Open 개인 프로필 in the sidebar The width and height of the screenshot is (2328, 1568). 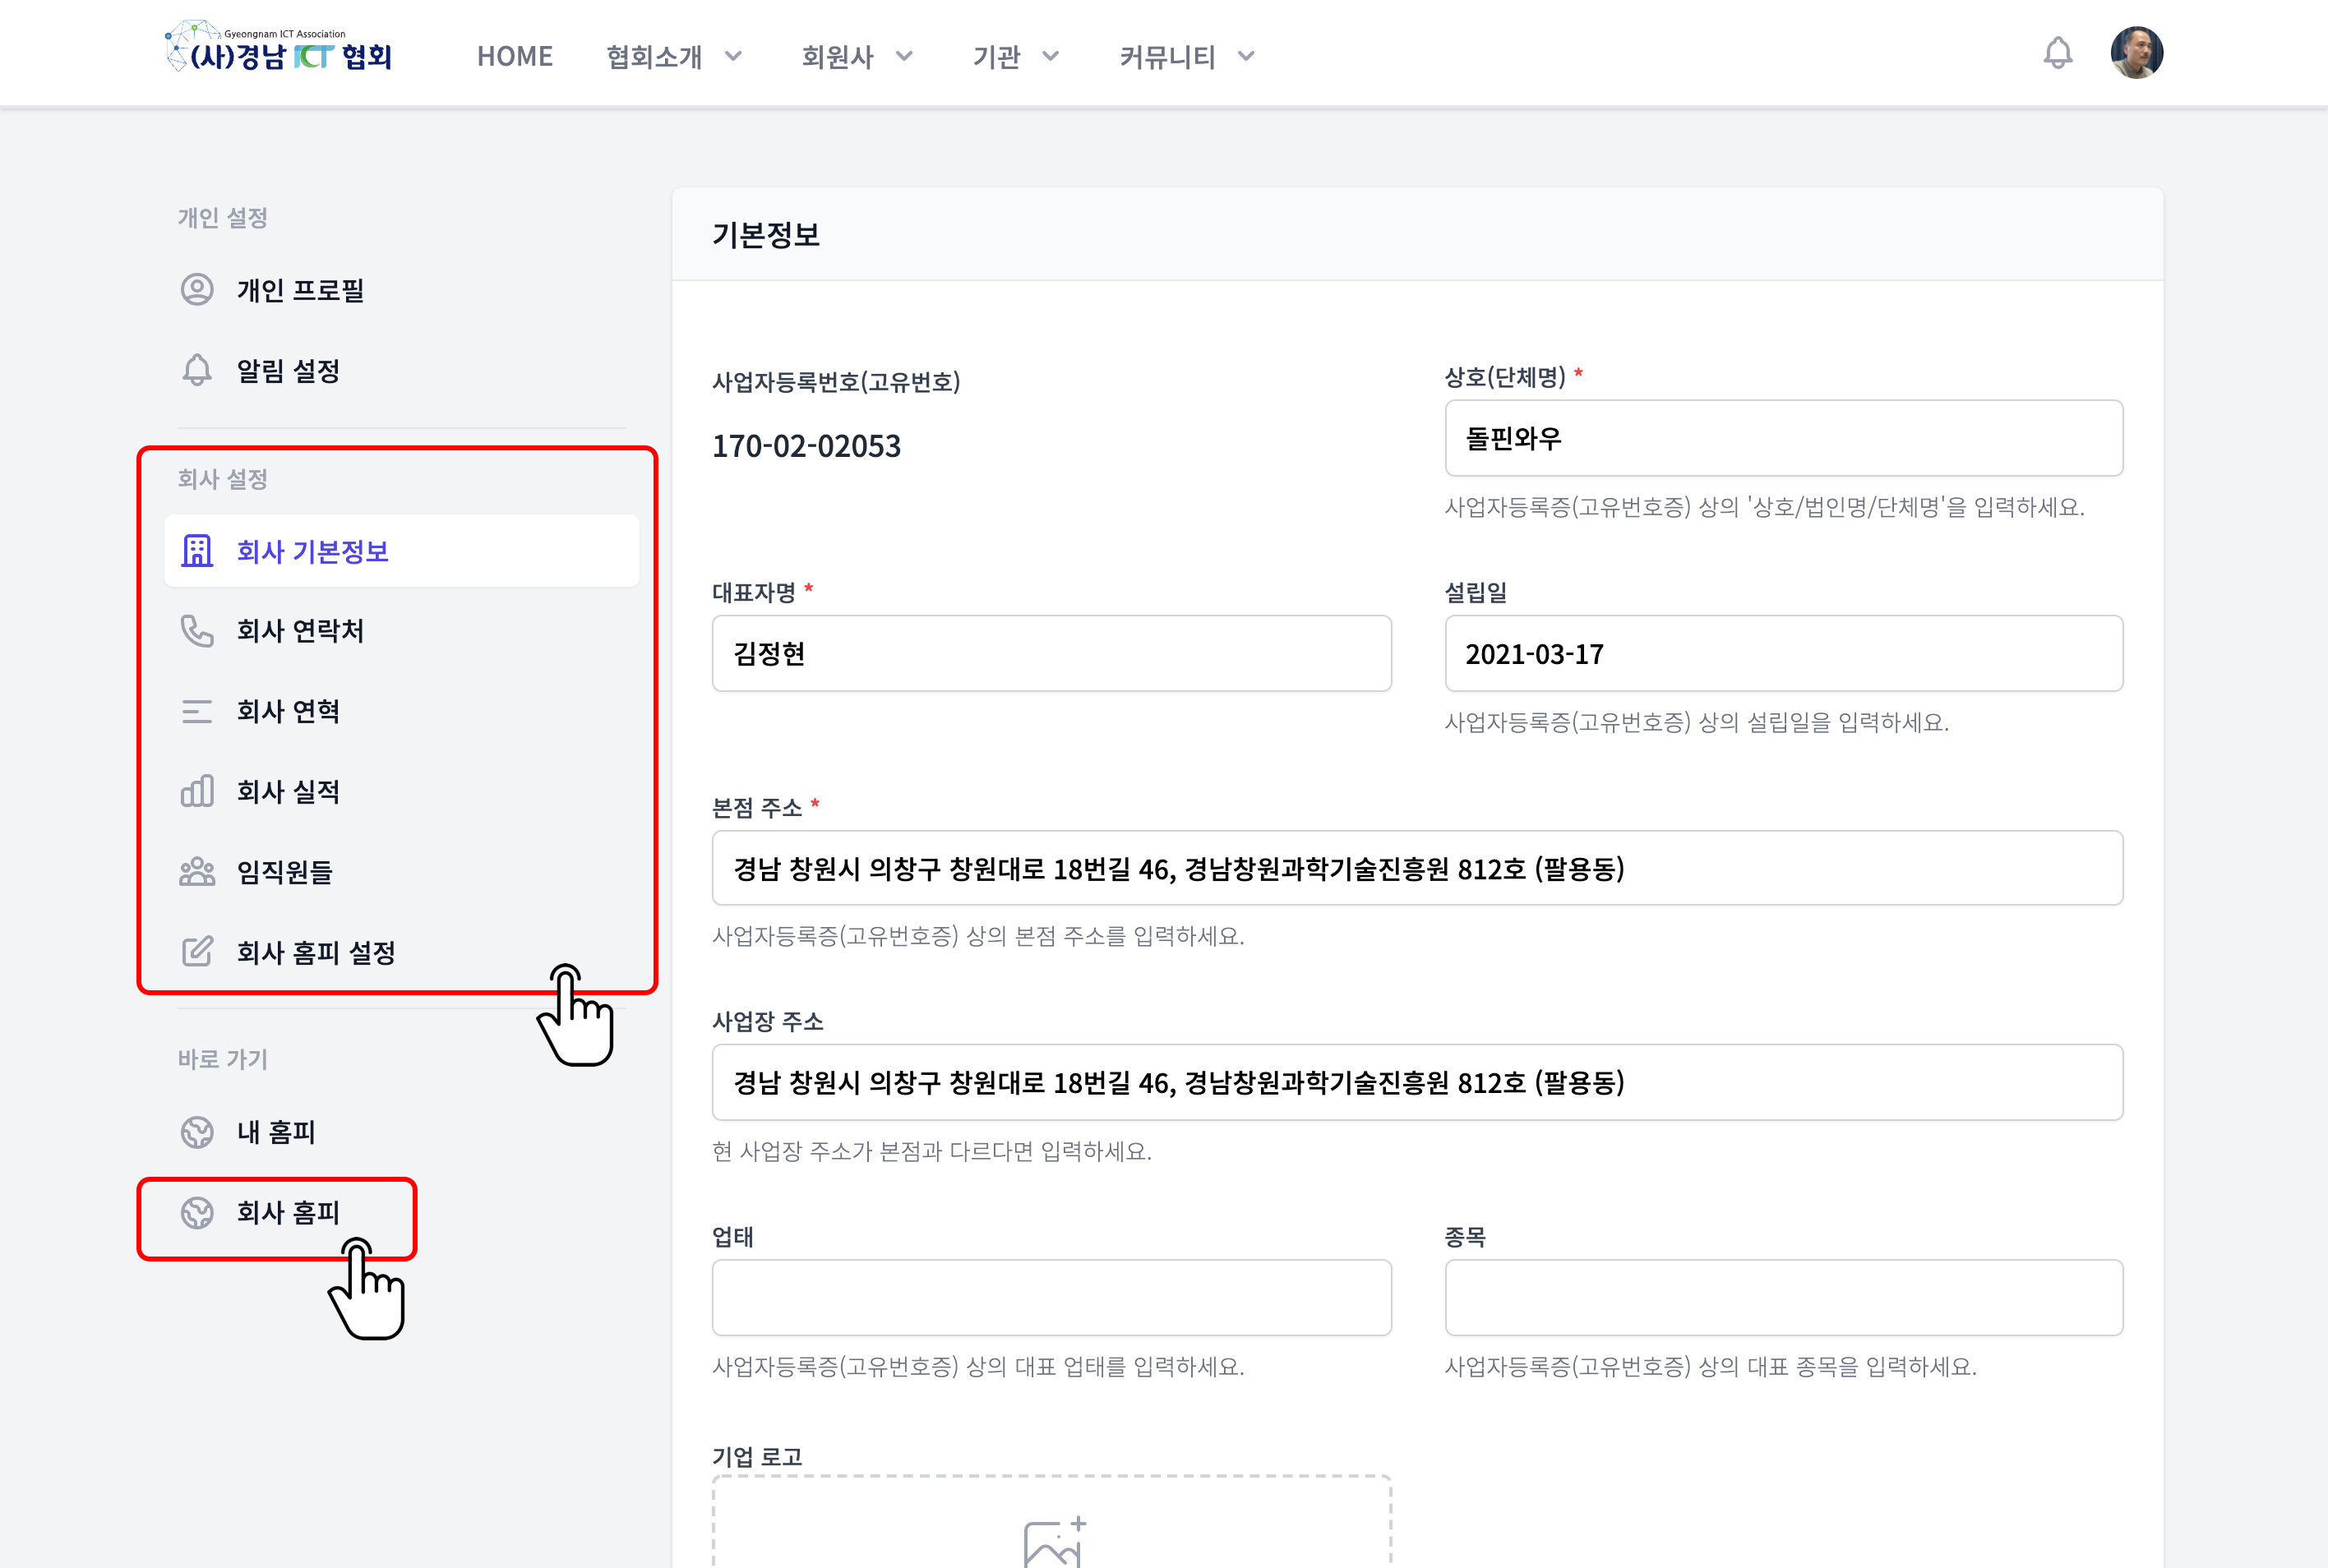[402, 290]
